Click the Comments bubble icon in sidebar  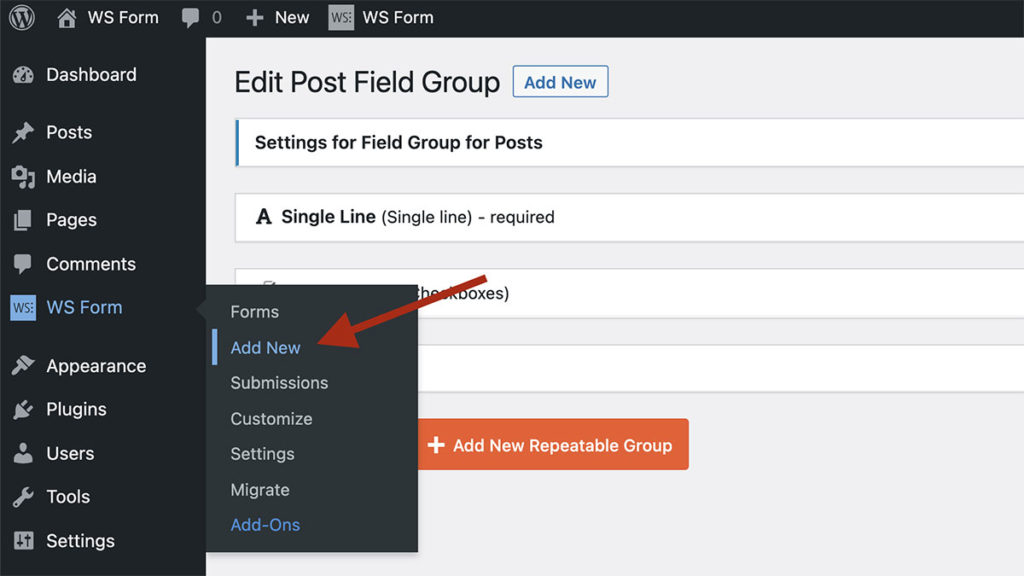[x=23, y=264]
